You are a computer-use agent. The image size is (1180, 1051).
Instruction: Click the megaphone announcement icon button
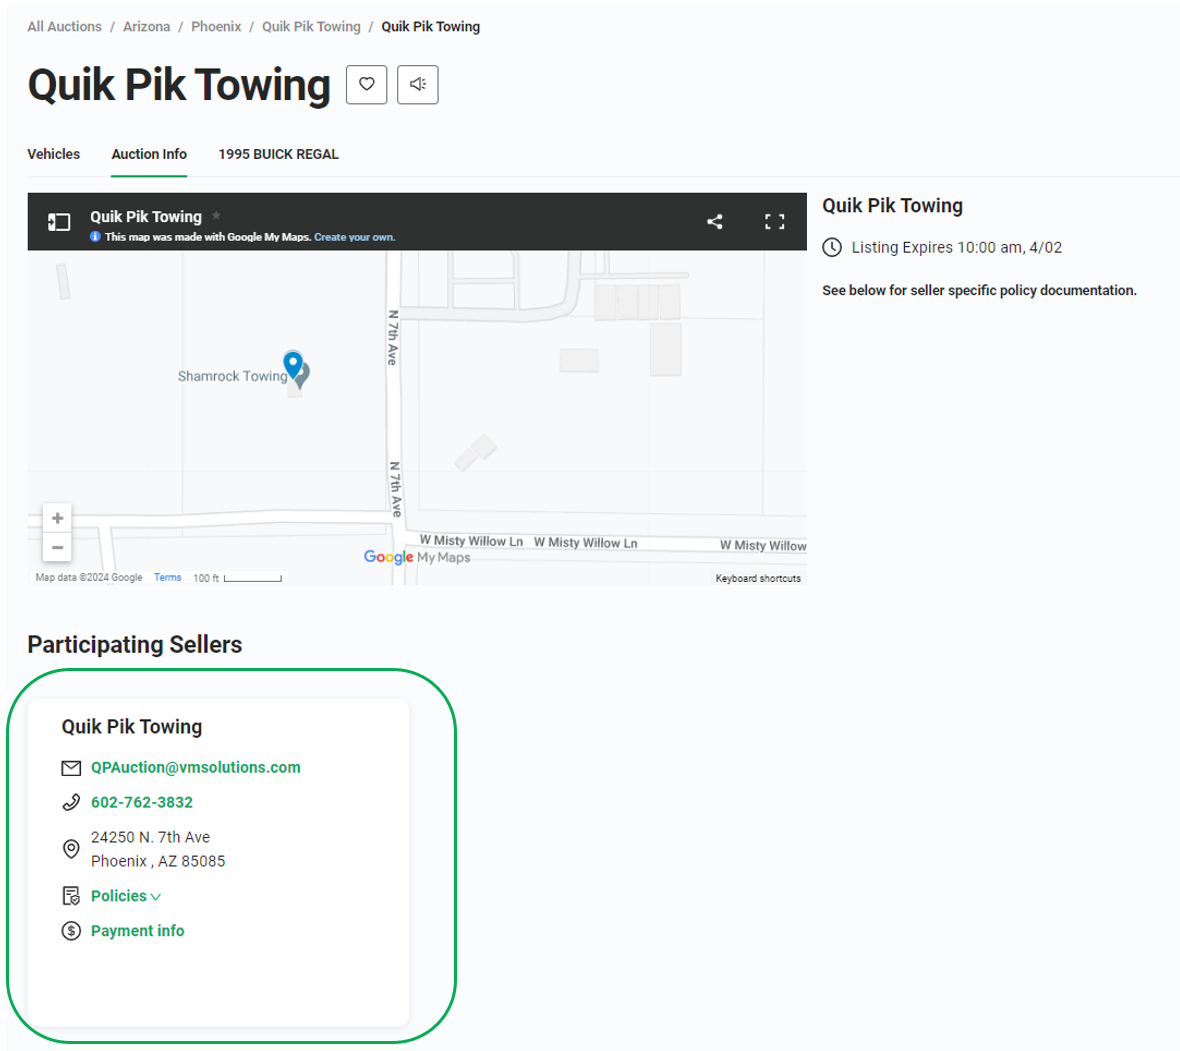coord(418,84)
